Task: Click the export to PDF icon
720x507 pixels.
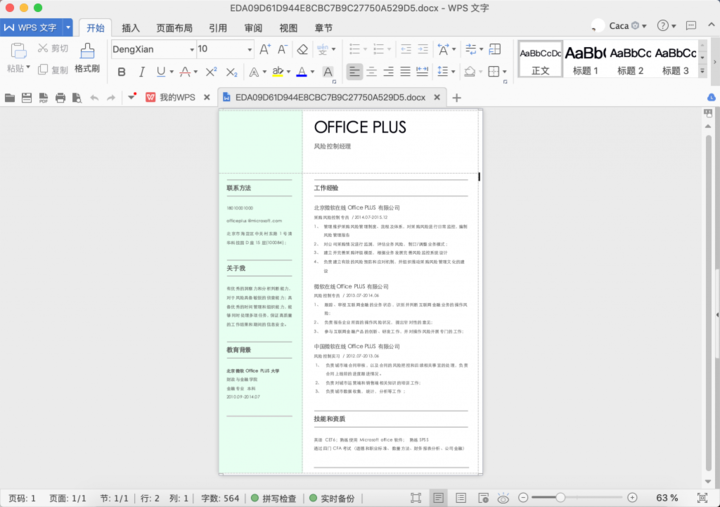Action: coord(43,97)
